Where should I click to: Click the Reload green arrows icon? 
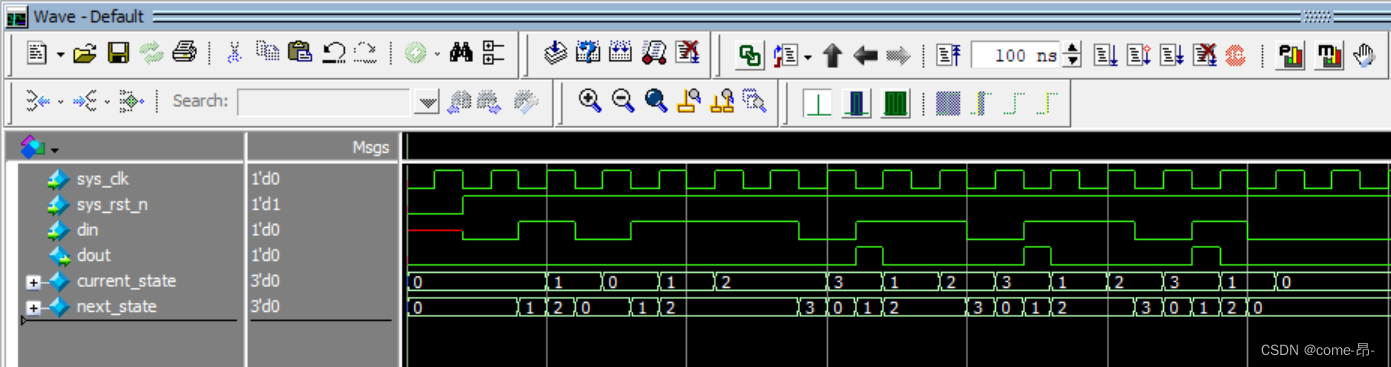click(151, 53)
